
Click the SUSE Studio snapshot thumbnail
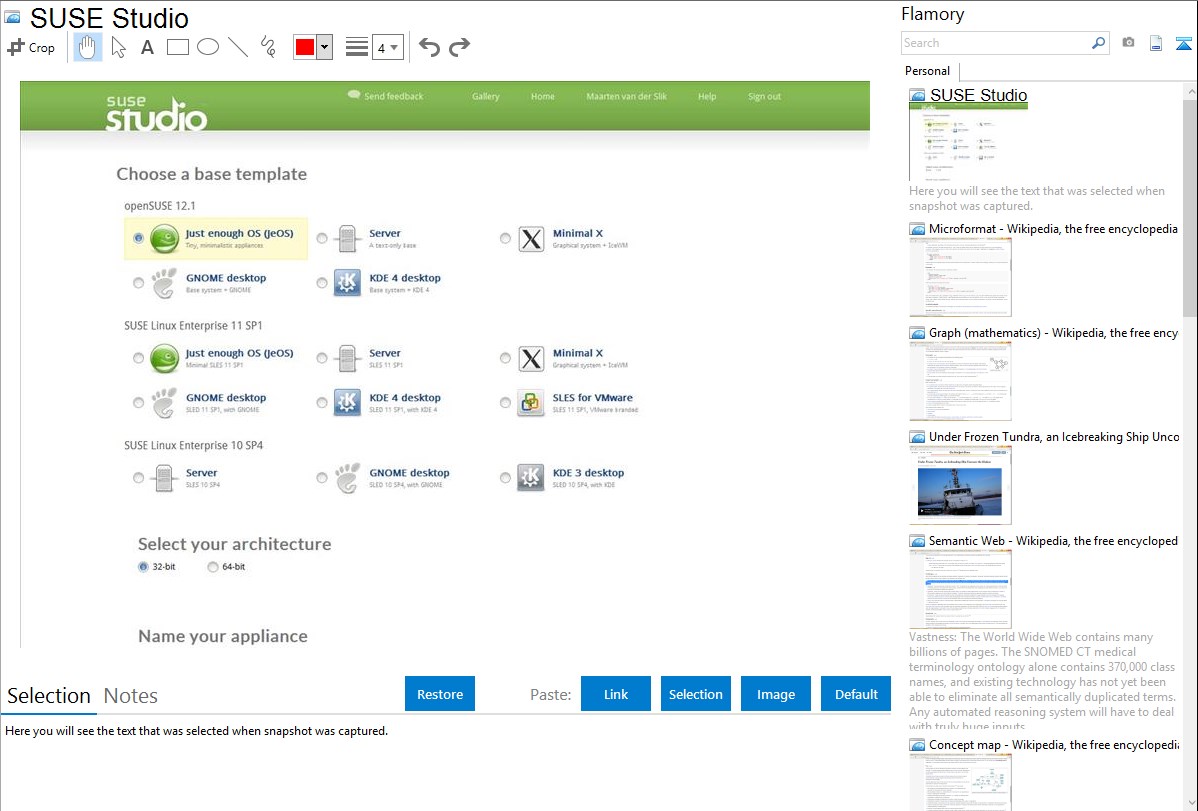tap(968, 143)
